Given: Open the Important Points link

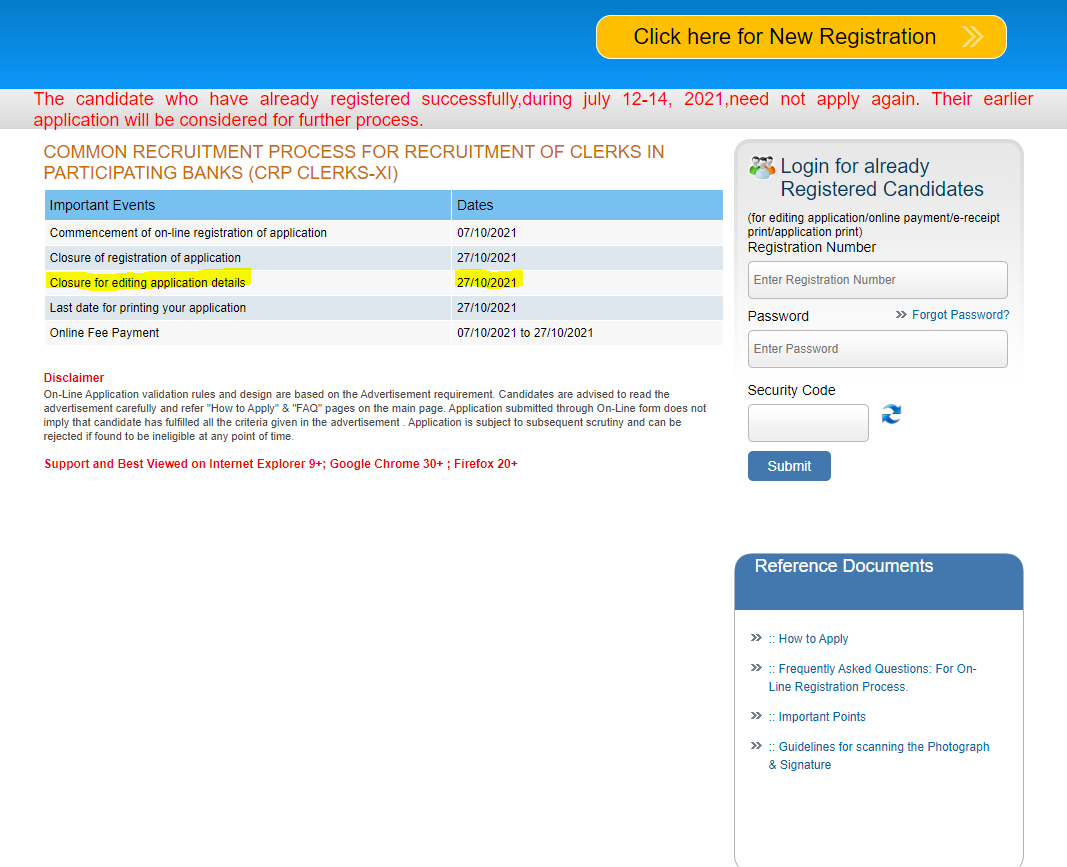Looking at the screenshot, I should (x=821, y=717).
